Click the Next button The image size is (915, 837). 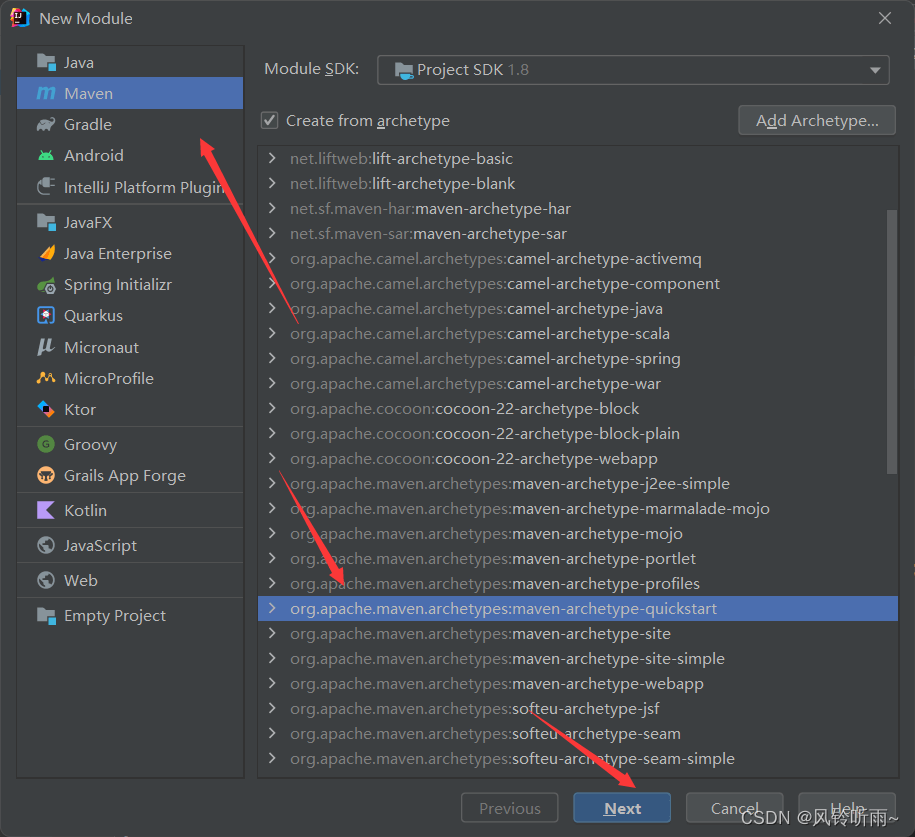point(622,808)
